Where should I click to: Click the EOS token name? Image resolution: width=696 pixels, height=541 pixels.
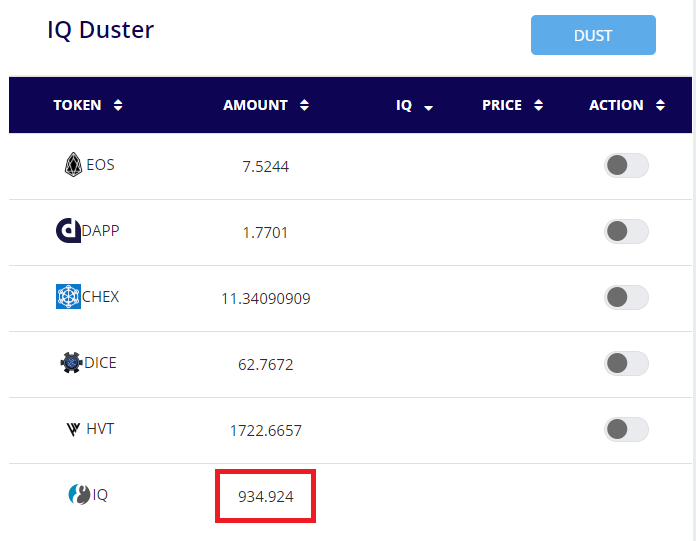coord(100,165)
